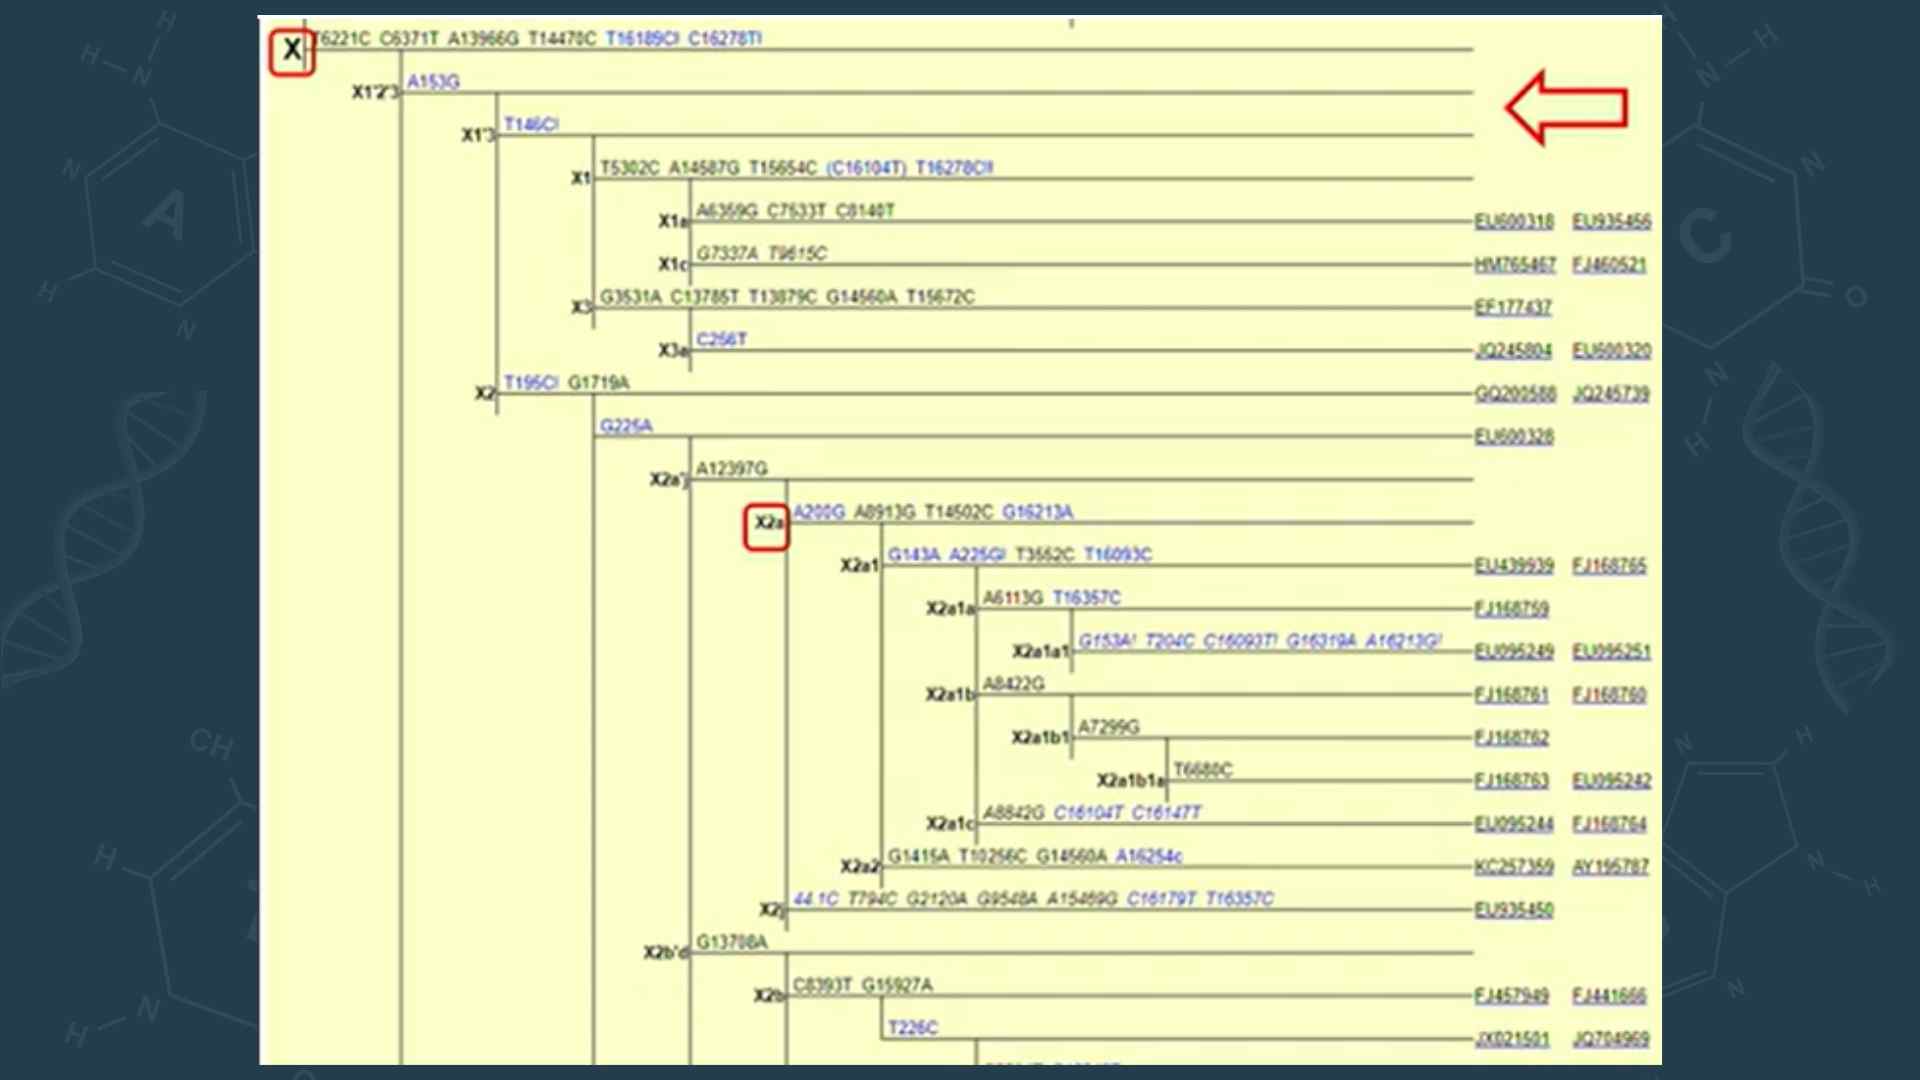
Task: Open accession link FJ457949
Action: tap(1510, 996)
